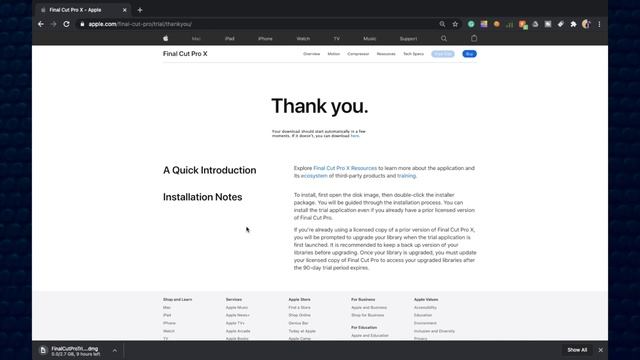Open the Chrome three-dot menu
Screen dimensions: 640x360
[x=599, y=24]
